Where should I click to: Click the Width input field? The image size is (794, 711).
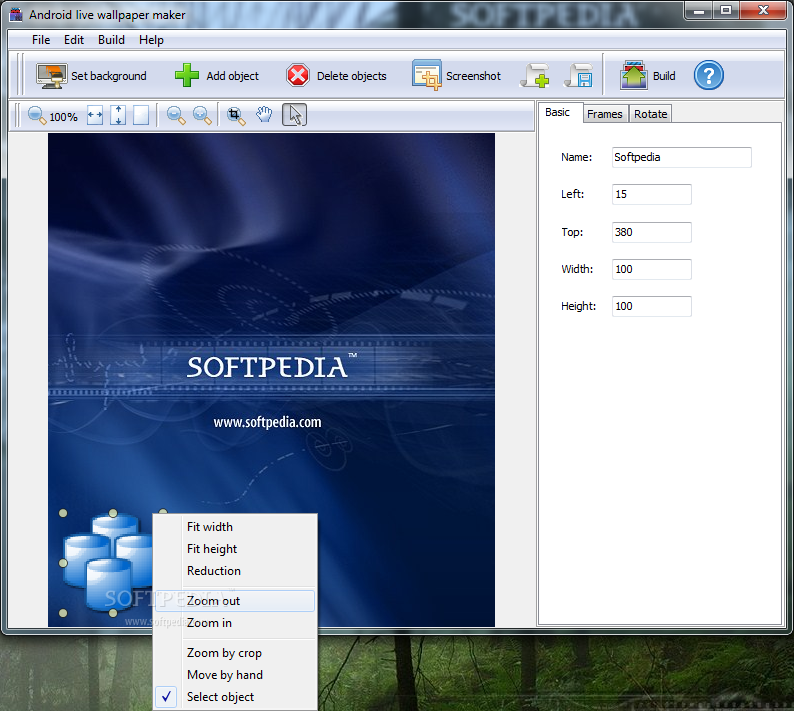coord(652,269)
